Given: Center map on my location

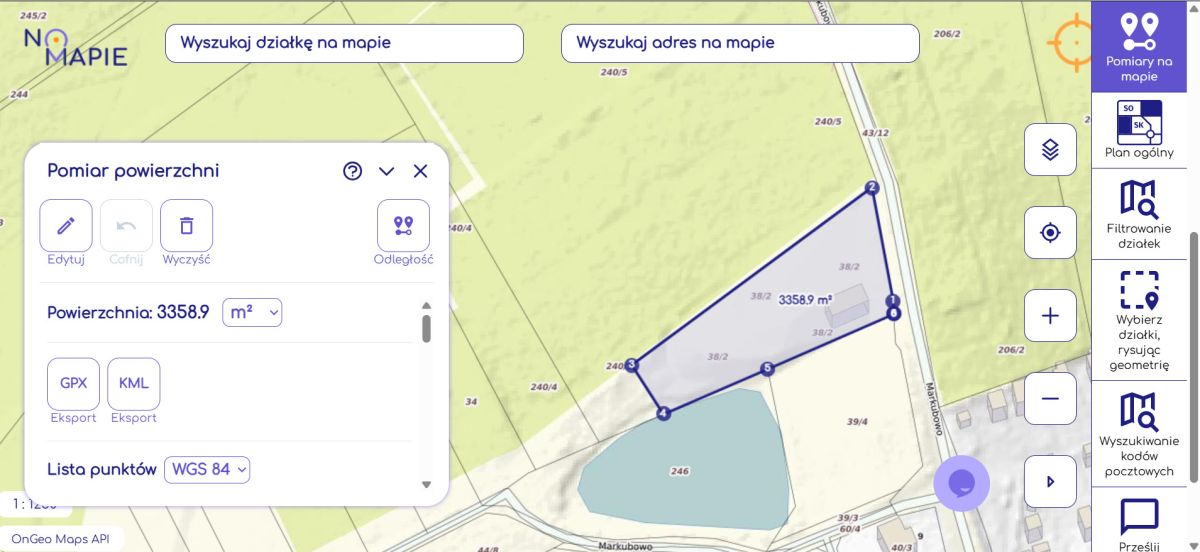Looking at the screenshot, I should (x=1050, y=233).
